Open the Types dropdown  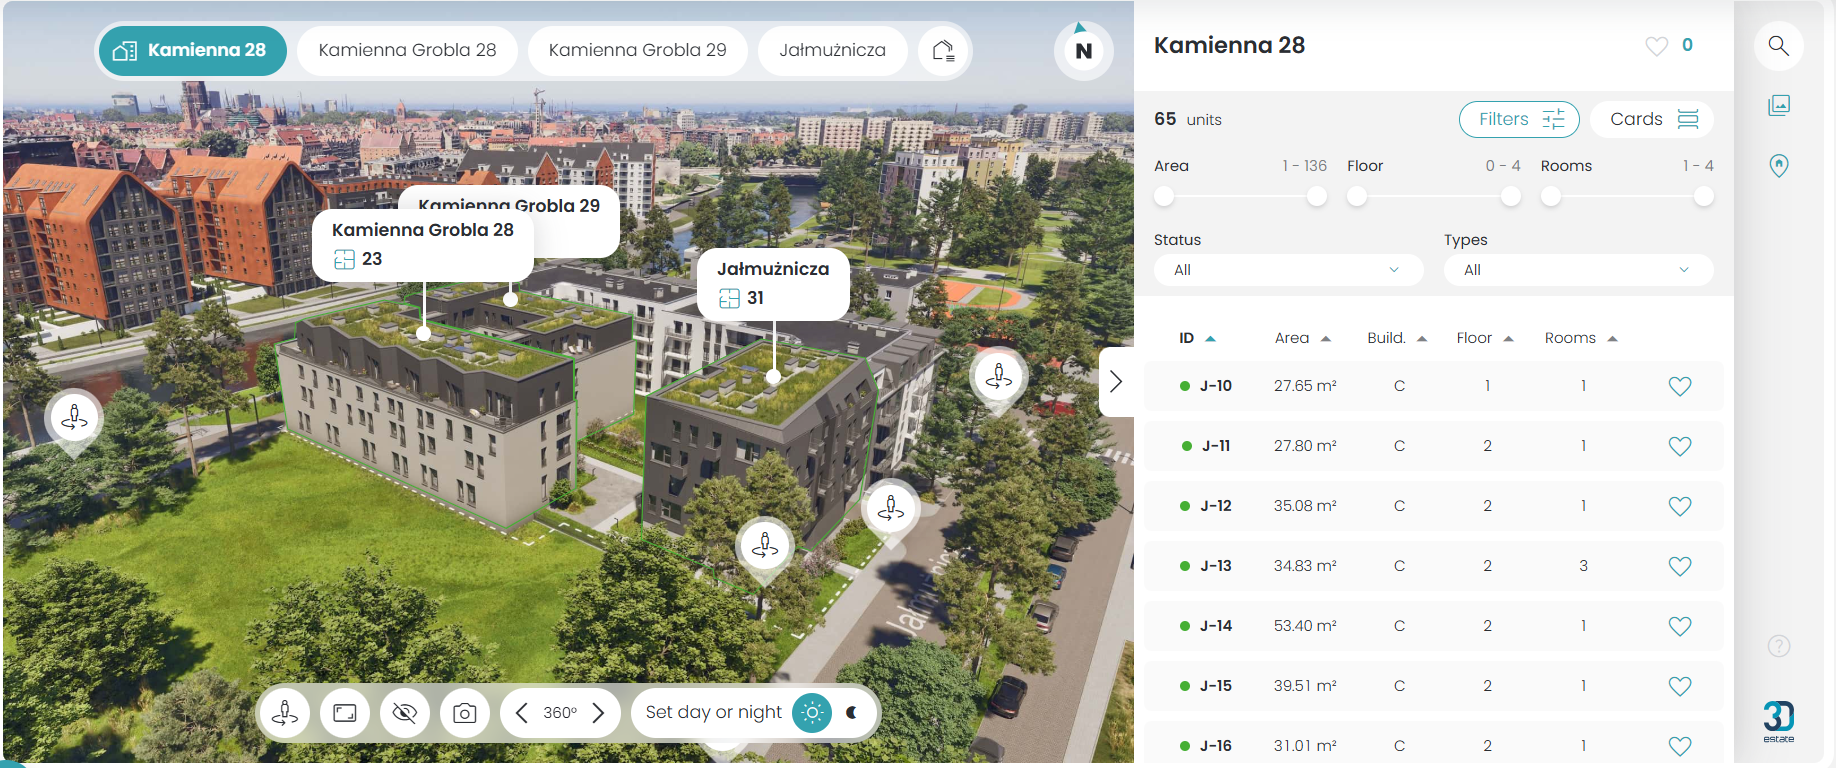pos(1578,270)
